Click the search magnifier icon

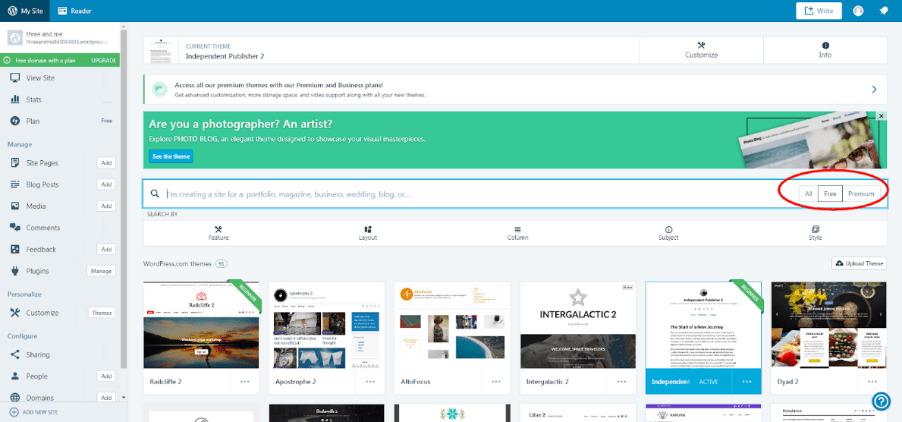pyautogui.click(x=155, y=194)
